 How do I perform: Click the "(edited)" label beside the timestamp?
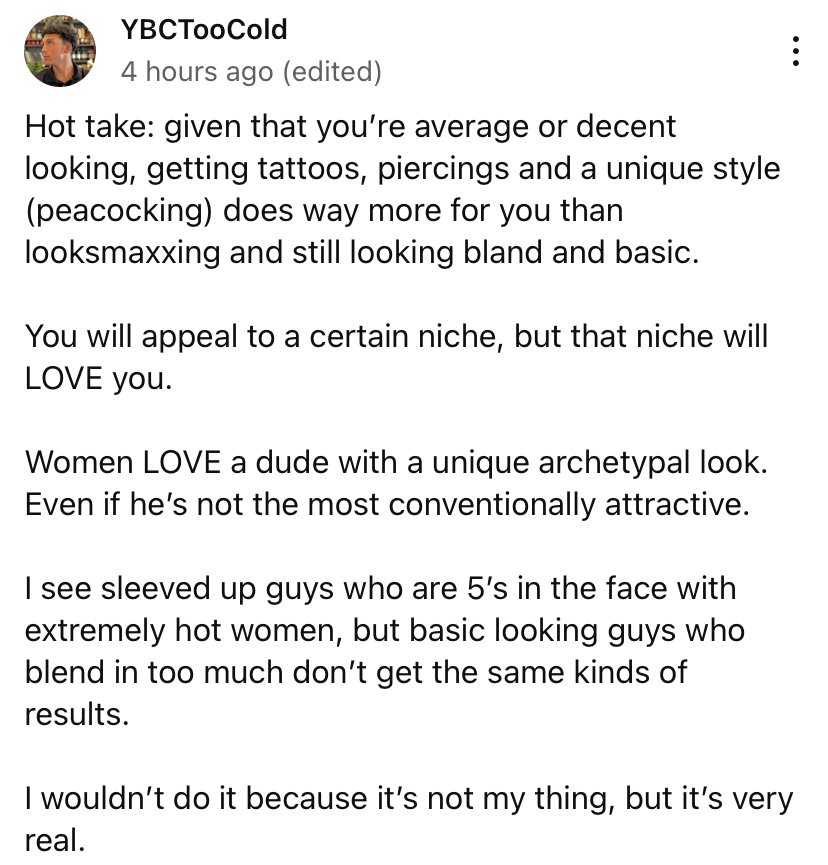point(332,72)
